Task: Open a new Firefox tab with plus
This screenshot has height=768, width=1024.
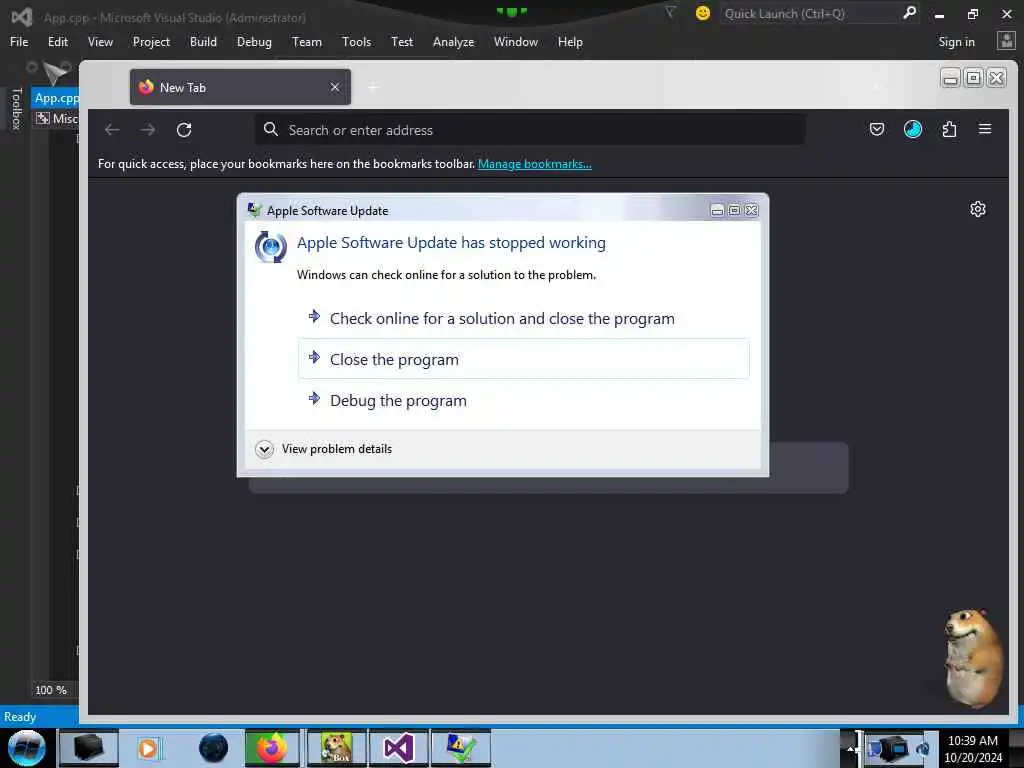Action: pyautogui.click(x=374, y=87)
